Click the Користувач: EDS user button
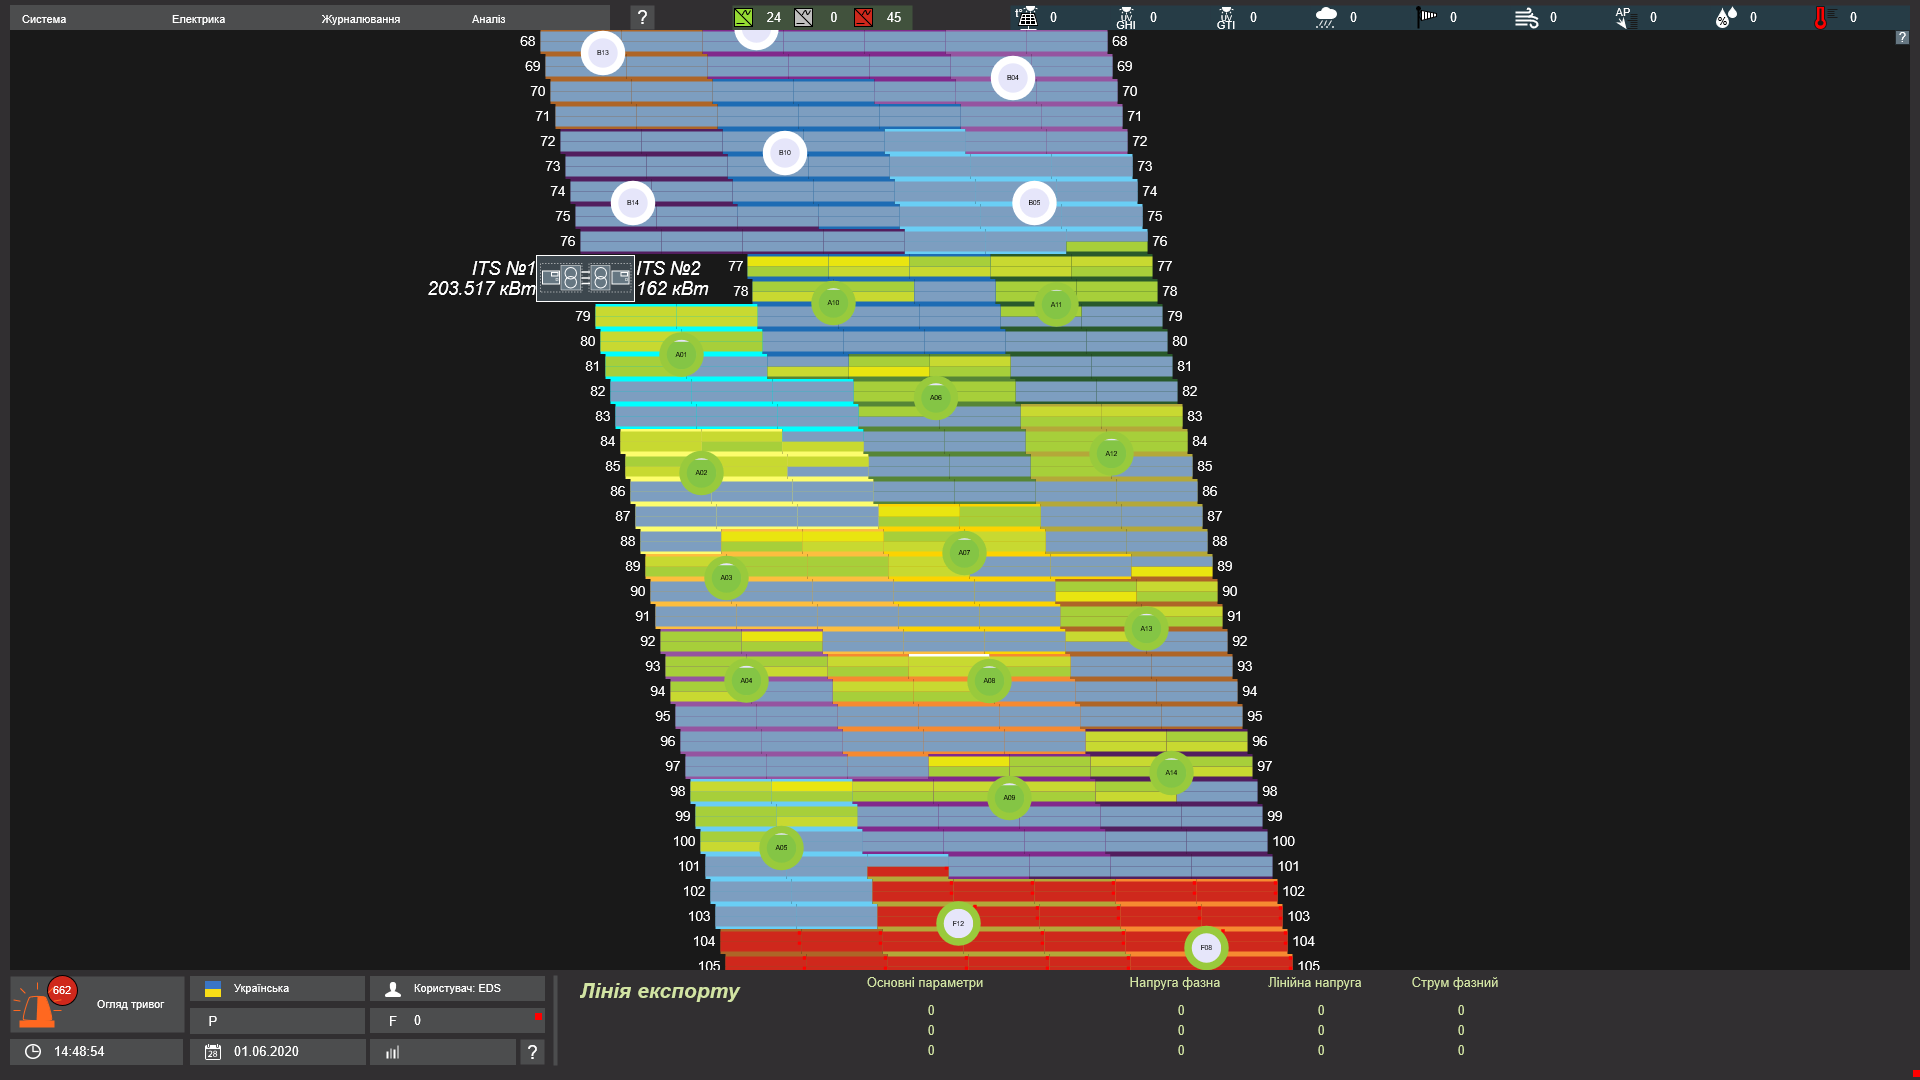Viewport: 1920px width, 1080px height. click(457, 989)
